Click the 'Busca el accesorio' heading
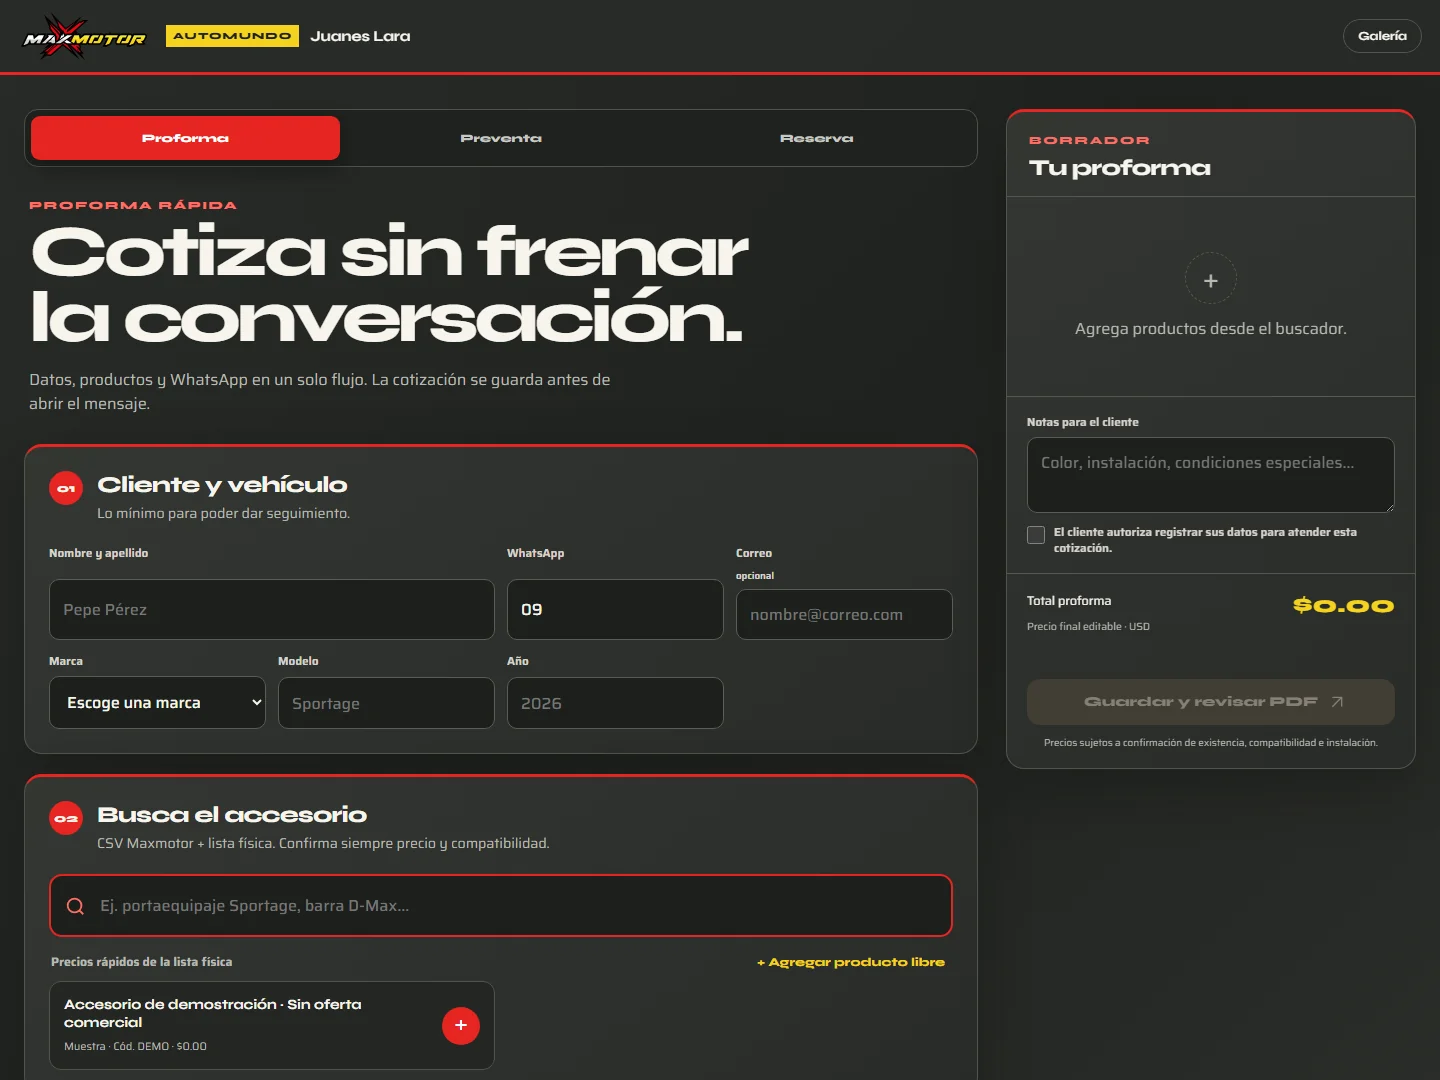 pyautogui.click(x=232, y=815)
